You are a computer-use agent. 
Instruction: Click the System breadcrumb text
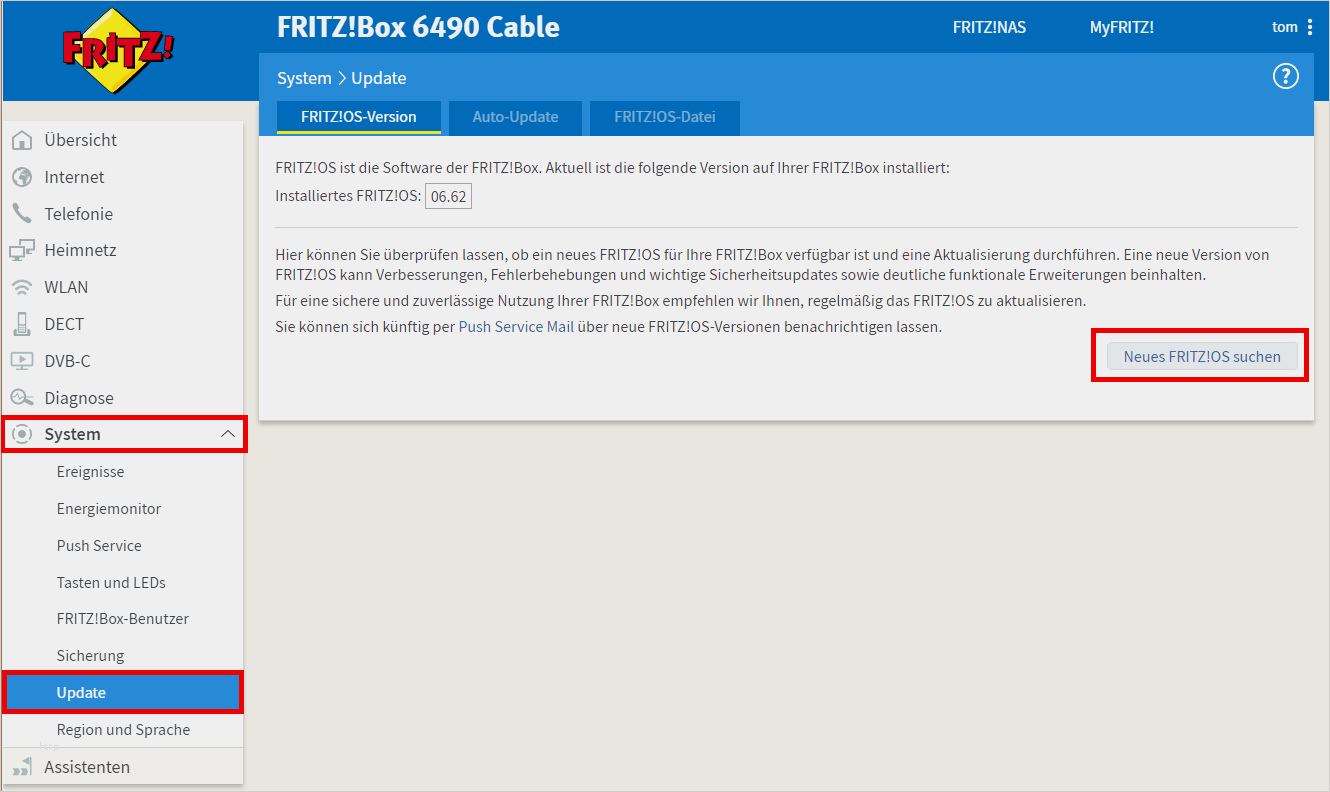tap(304, 78)
